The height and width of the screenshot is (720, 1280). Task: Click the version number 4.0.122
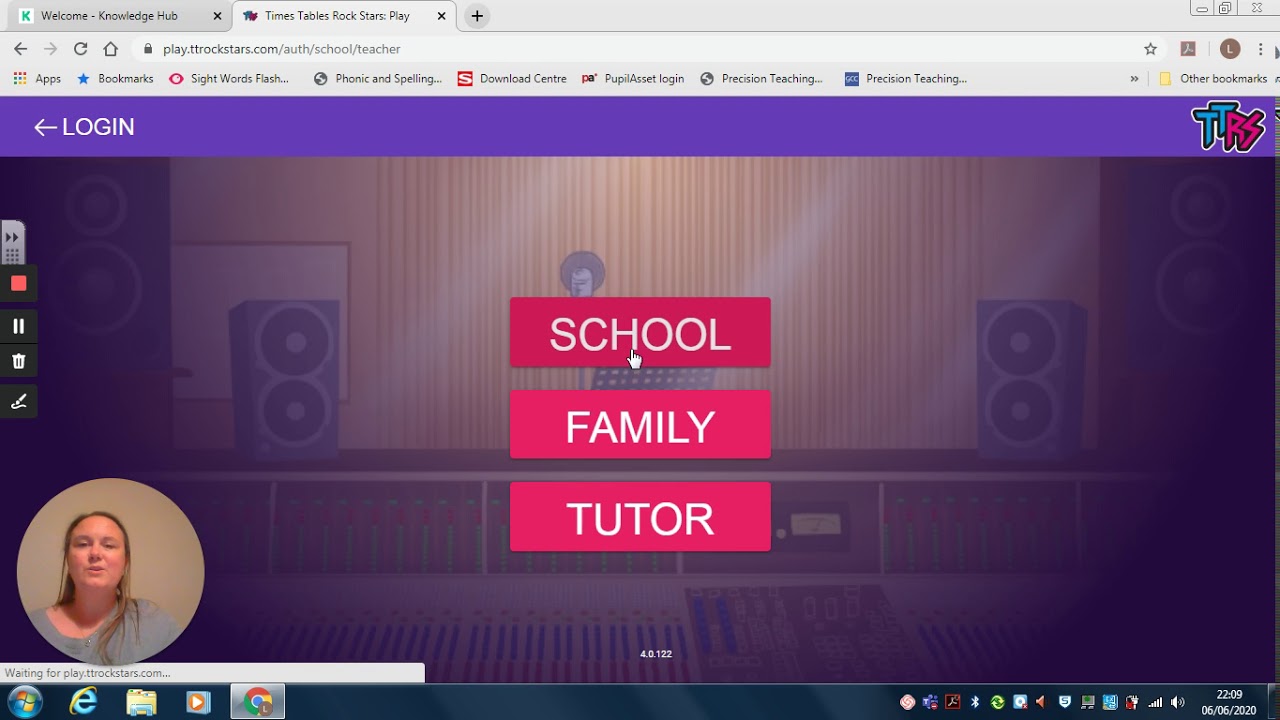coord(656,654)
